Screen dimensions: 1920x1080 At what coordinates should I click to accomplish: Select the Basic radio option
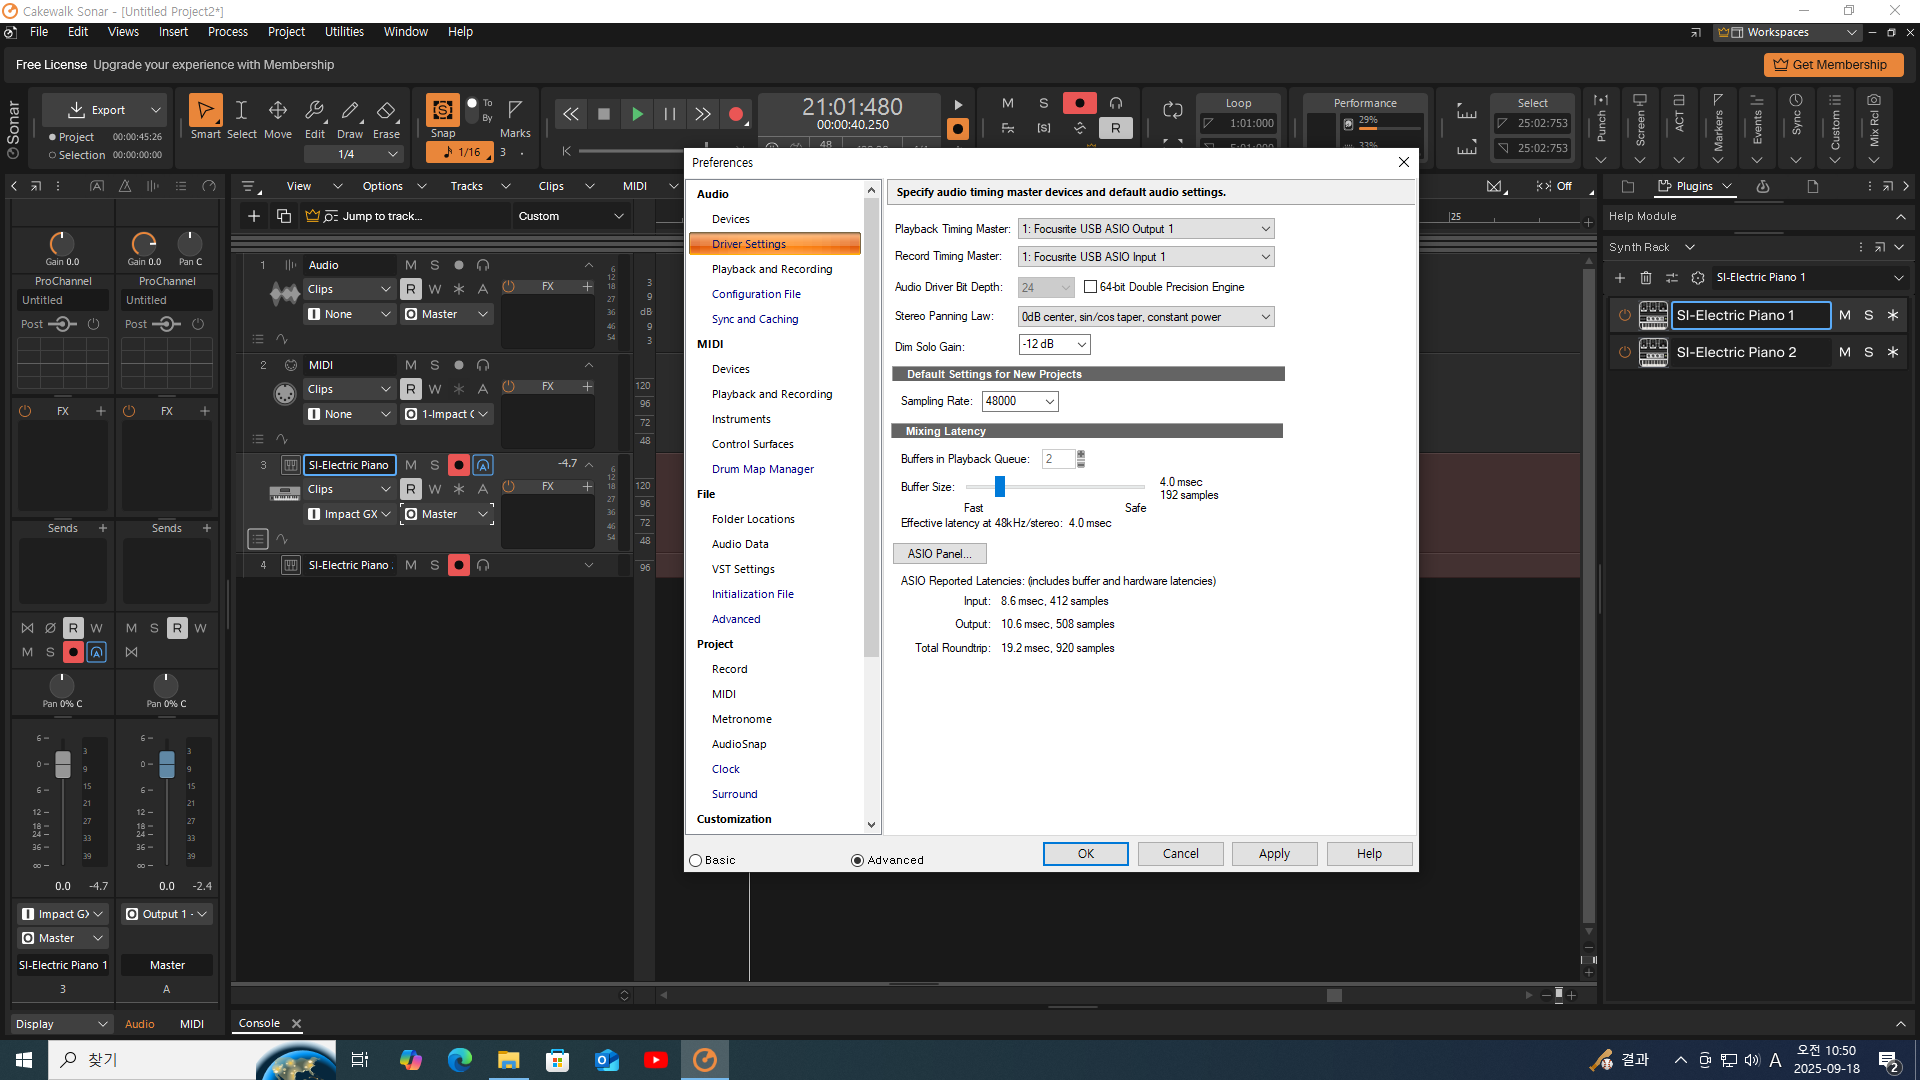click(x=696, y=860)
